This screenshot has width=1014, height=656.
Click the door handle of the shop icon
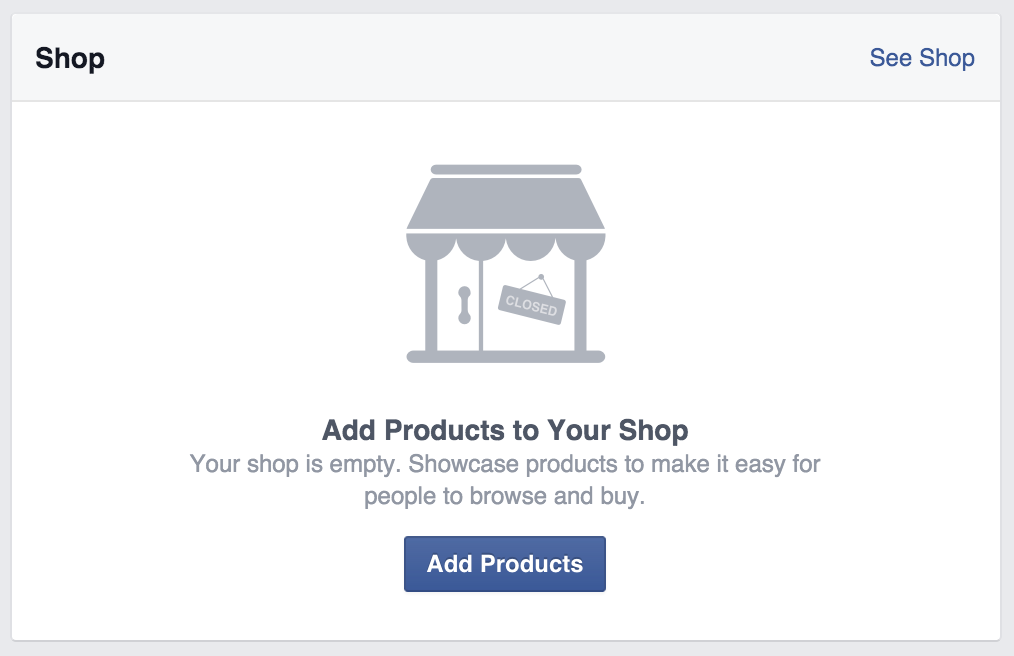pyautogui.click(x=464, y=305)
